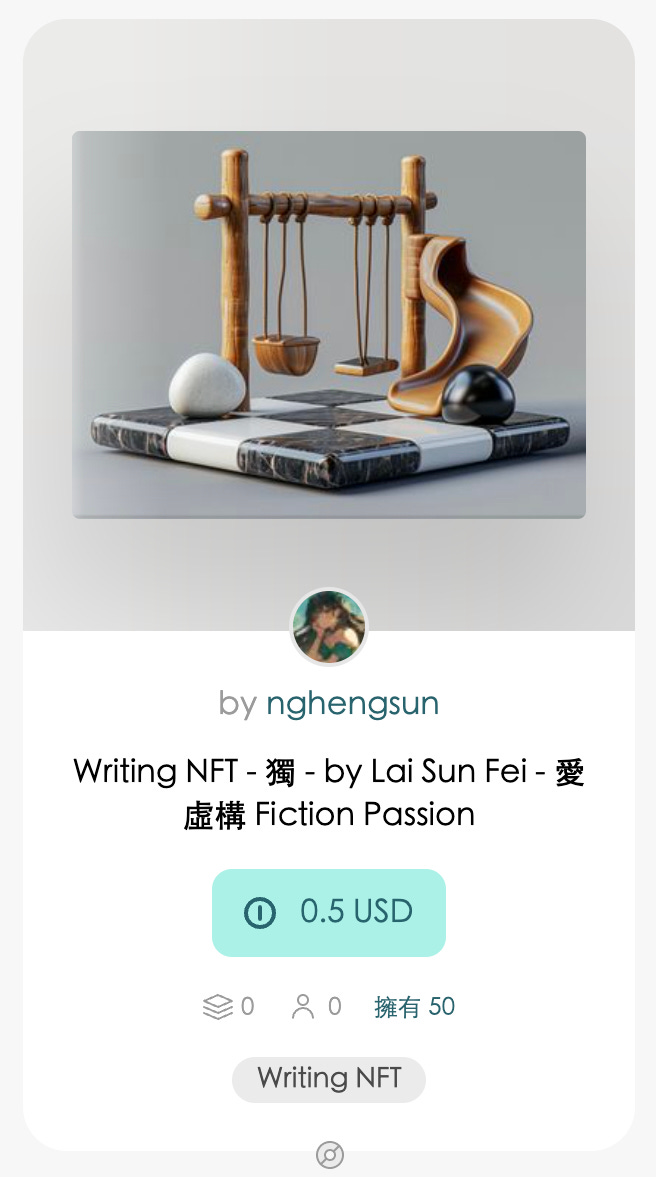The height and width of the screenshot is (1177, 656).
Task: Click the zero beside the layers icon
Action: [247, 1007]
